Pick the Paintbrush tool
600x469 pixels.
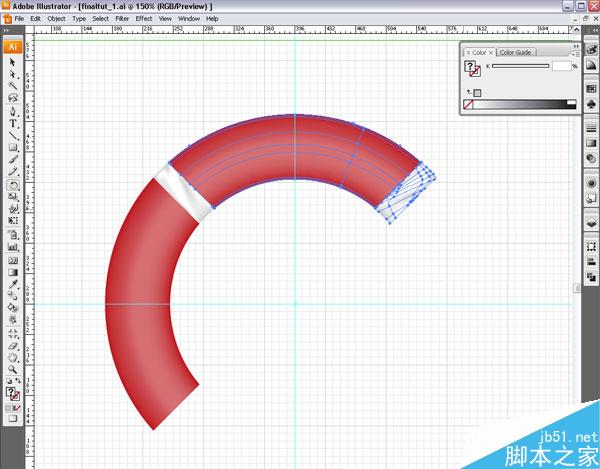pos(13,160)
